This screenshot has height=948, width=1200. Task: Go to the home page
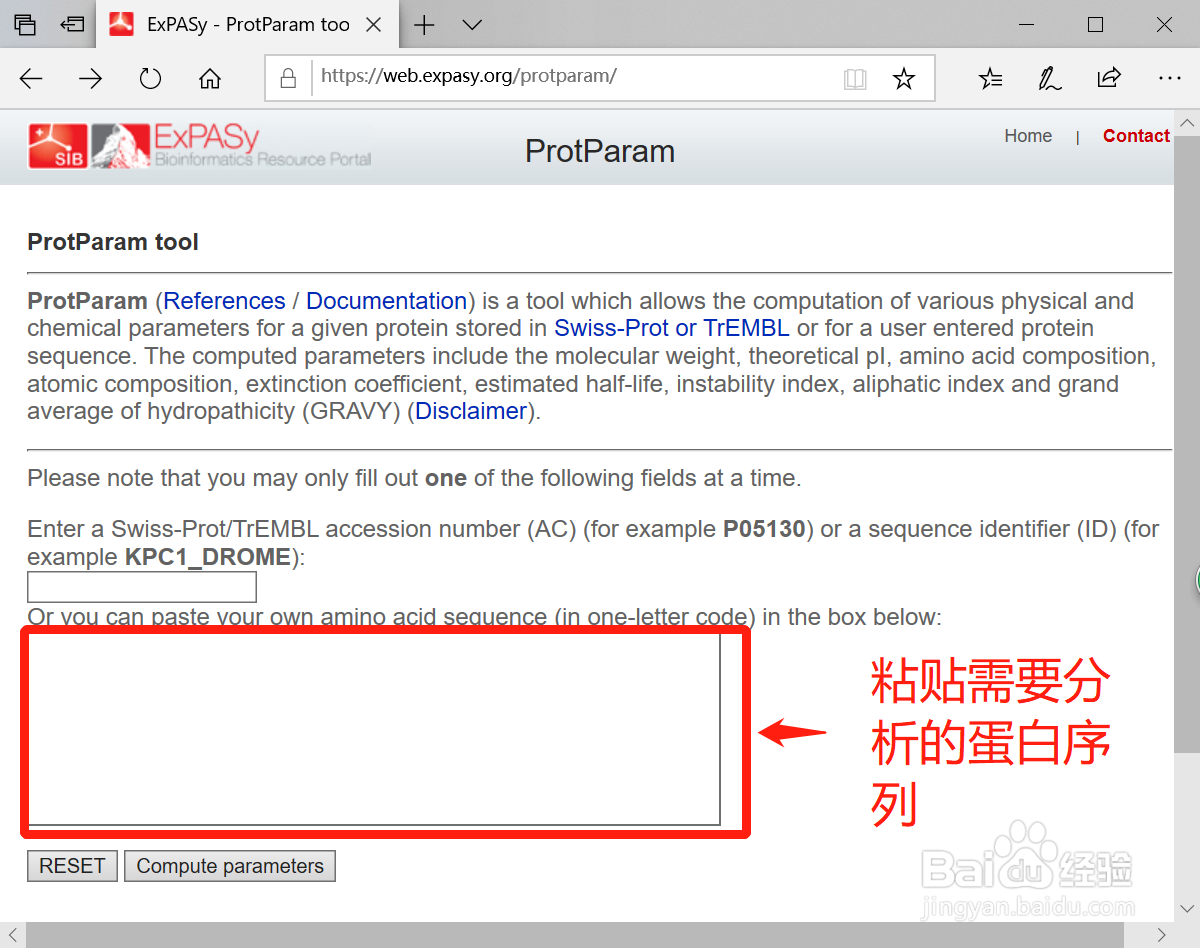[210, 79]
